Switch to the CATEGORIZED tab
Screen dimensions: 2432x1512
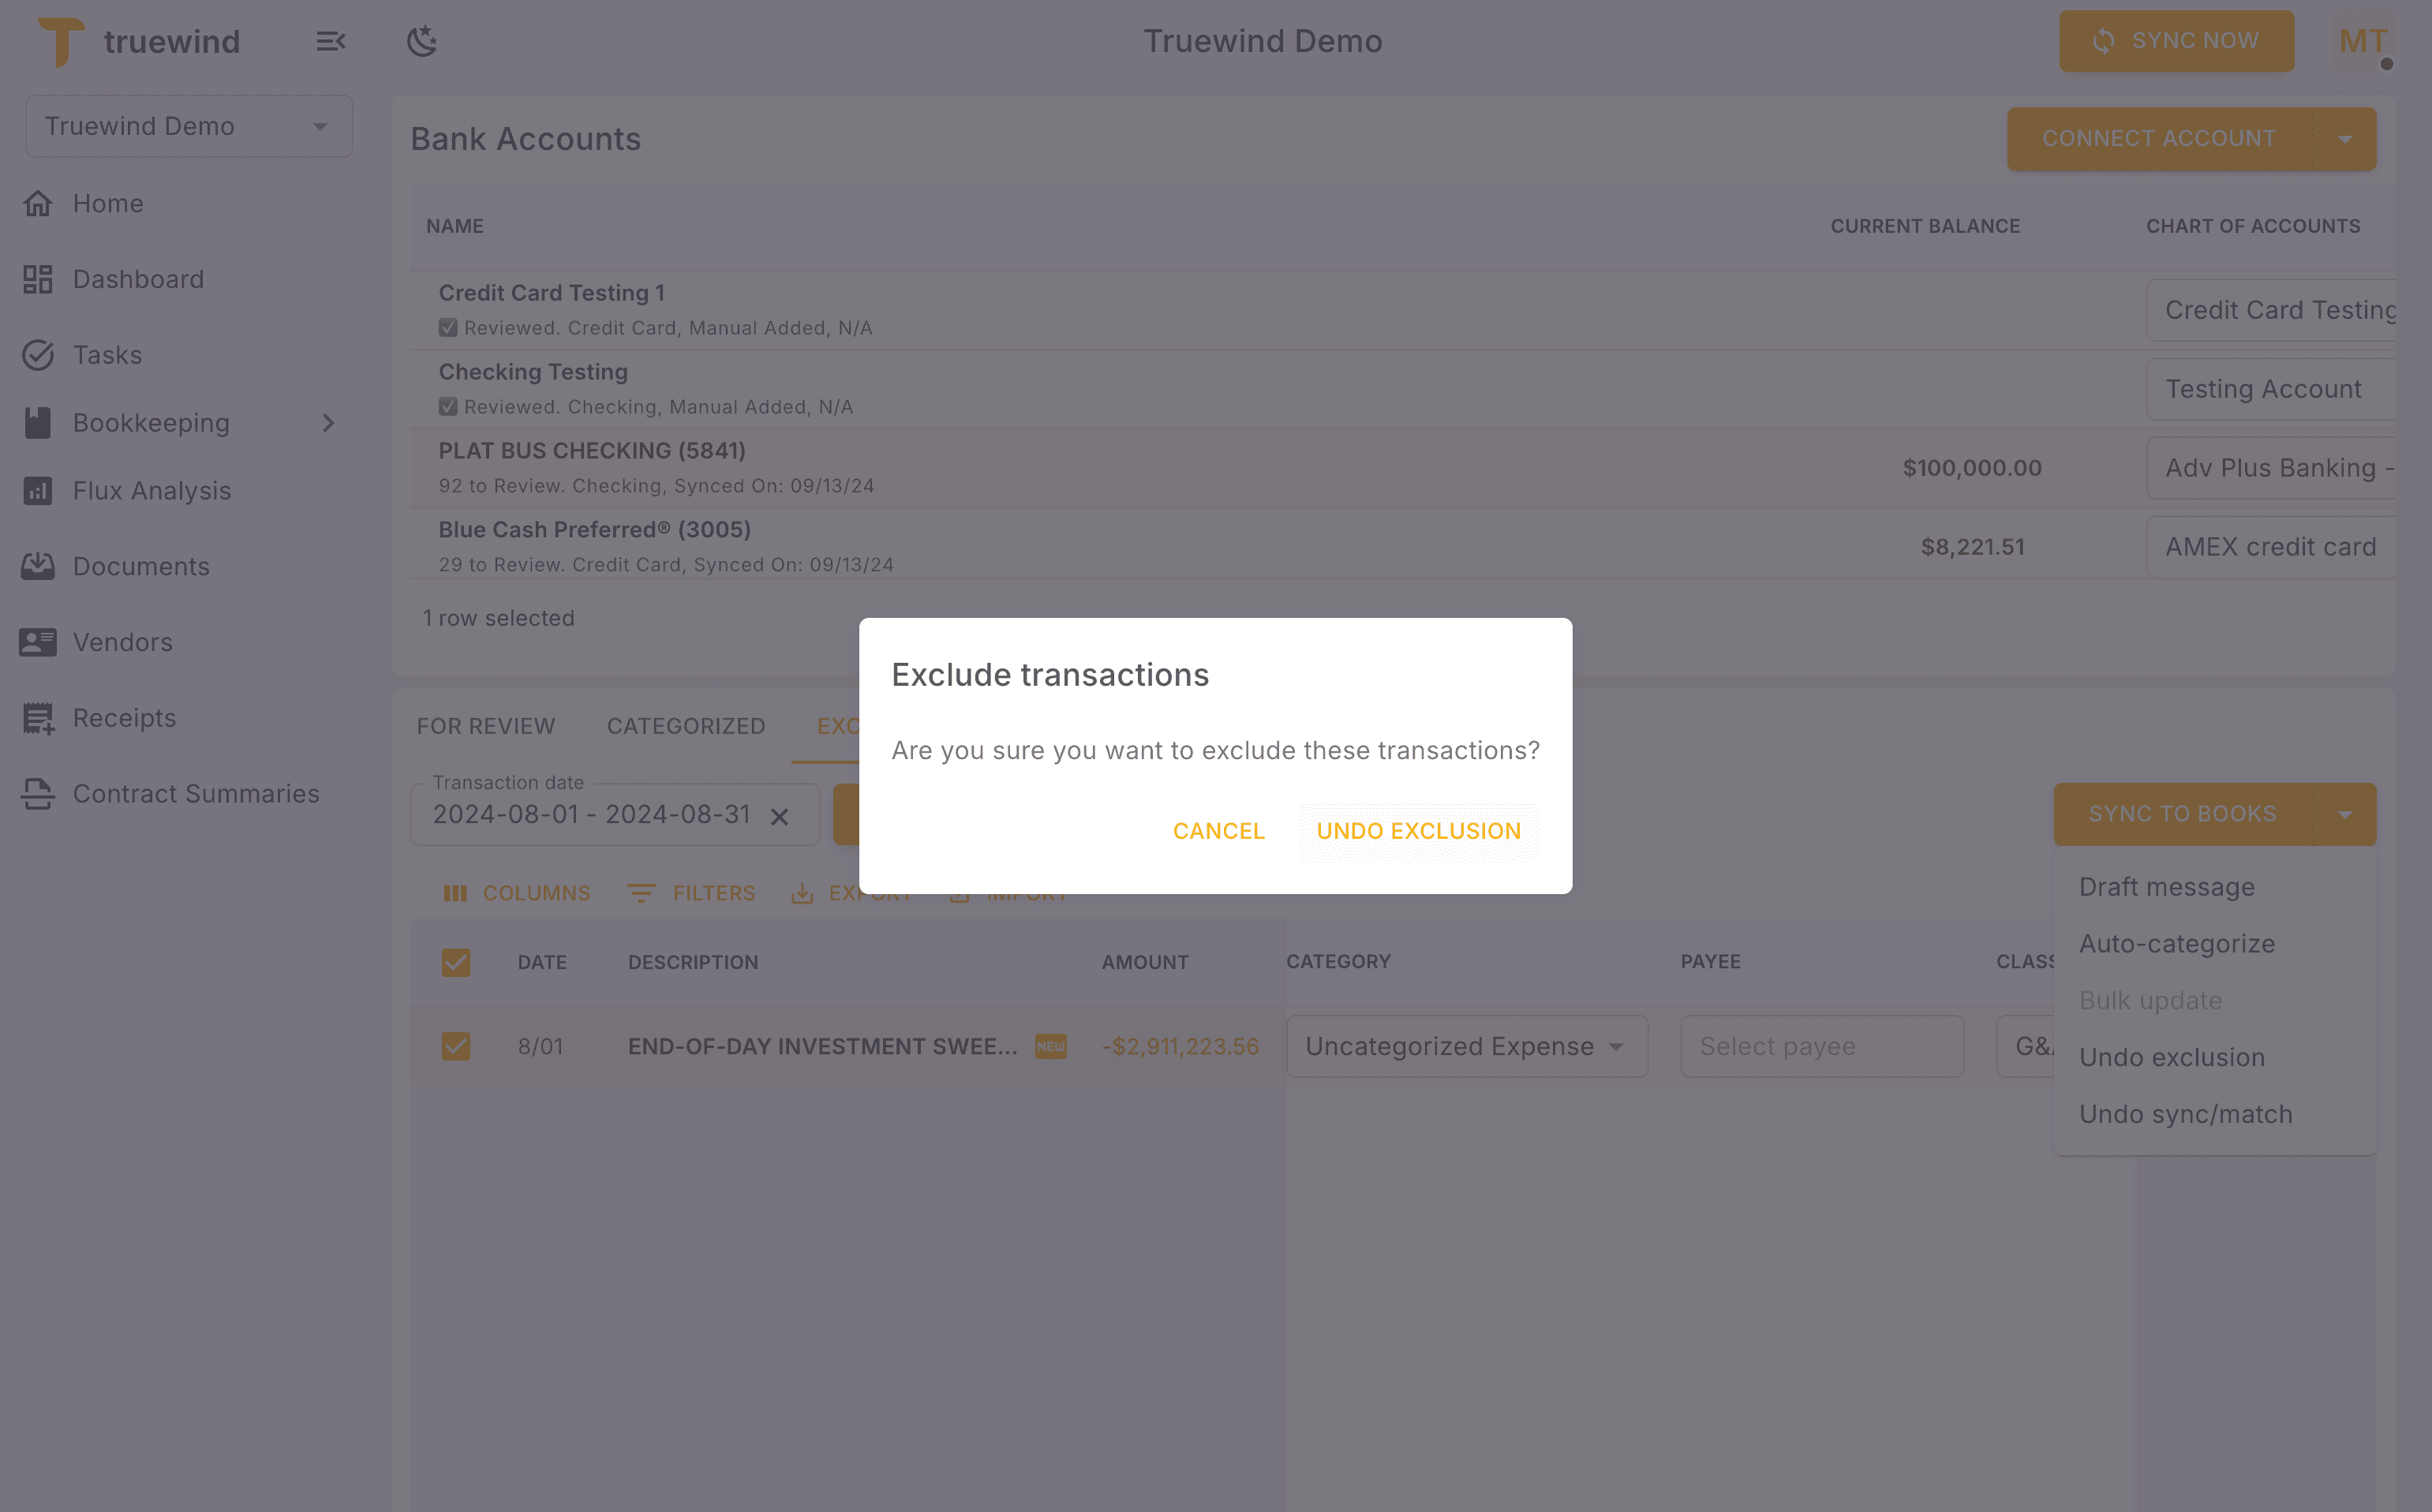click(x=686, y=726)
